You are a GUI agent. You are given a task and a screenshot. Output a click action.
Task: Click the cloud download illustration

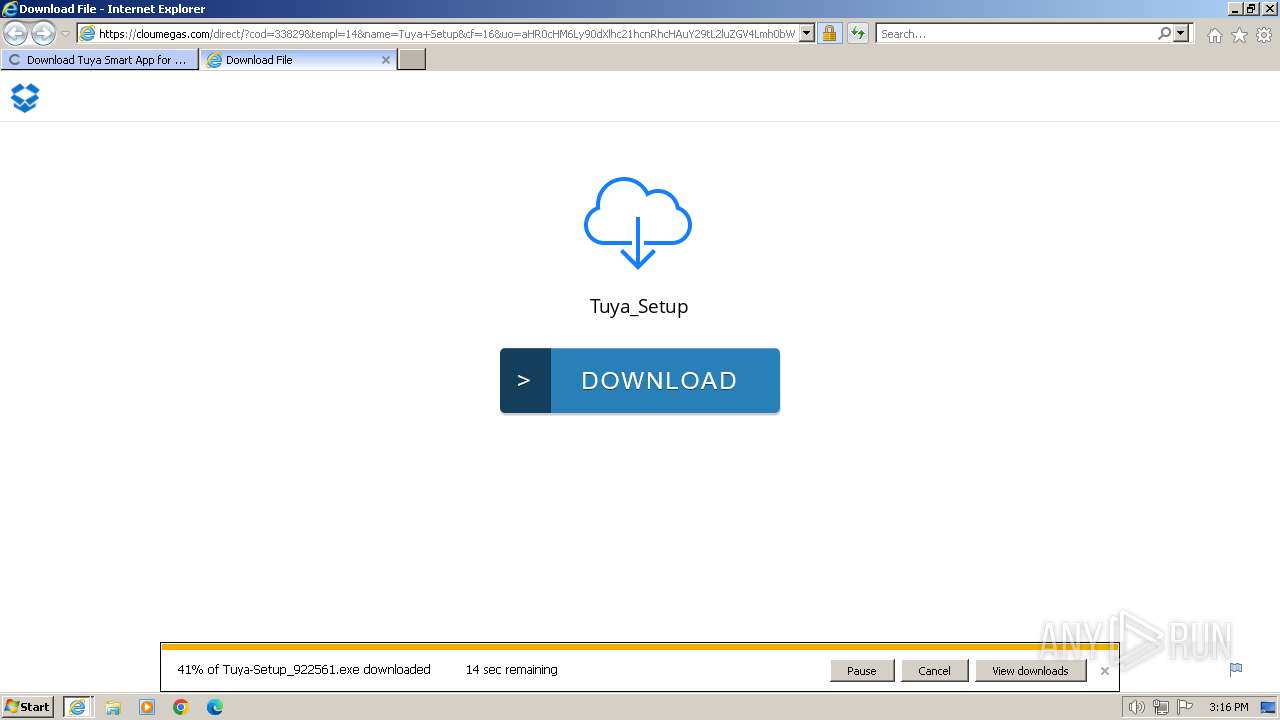click(x=638, y=223)
